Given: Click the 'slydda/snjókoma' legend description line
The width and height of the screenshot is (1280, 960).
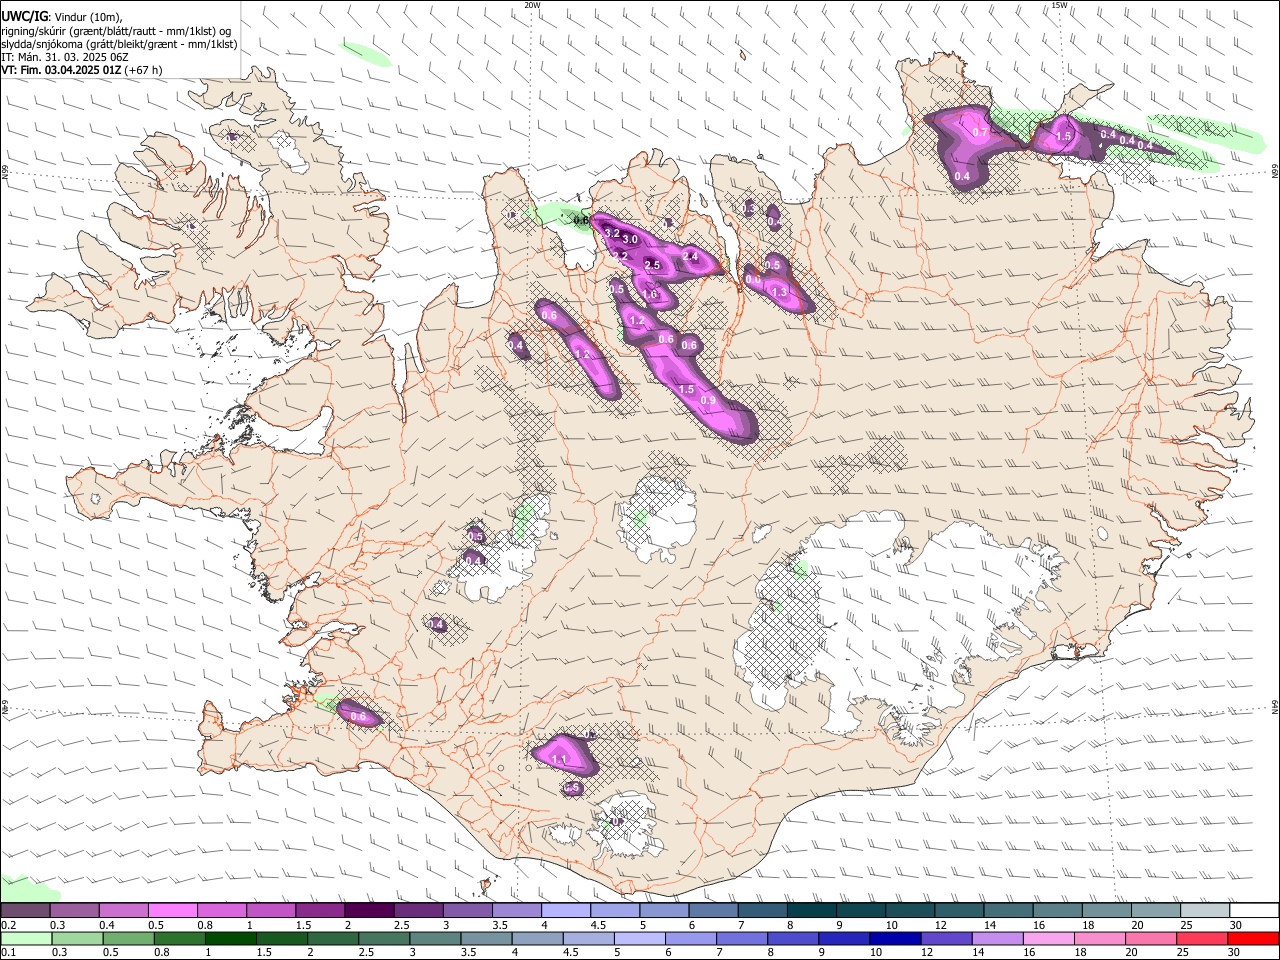Looking at the screenshot, I should point(120,44).
